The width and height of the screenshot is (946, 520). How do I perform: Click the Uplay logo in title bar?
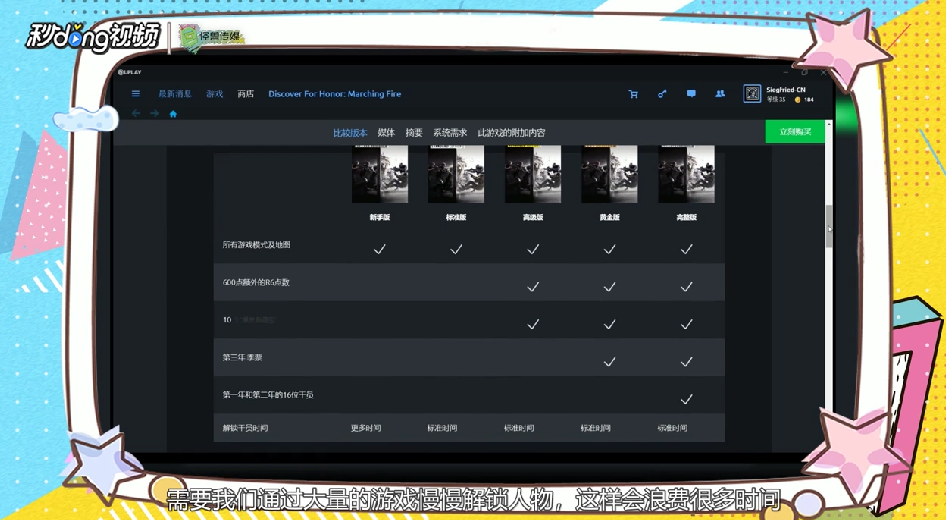coord(129,72)
